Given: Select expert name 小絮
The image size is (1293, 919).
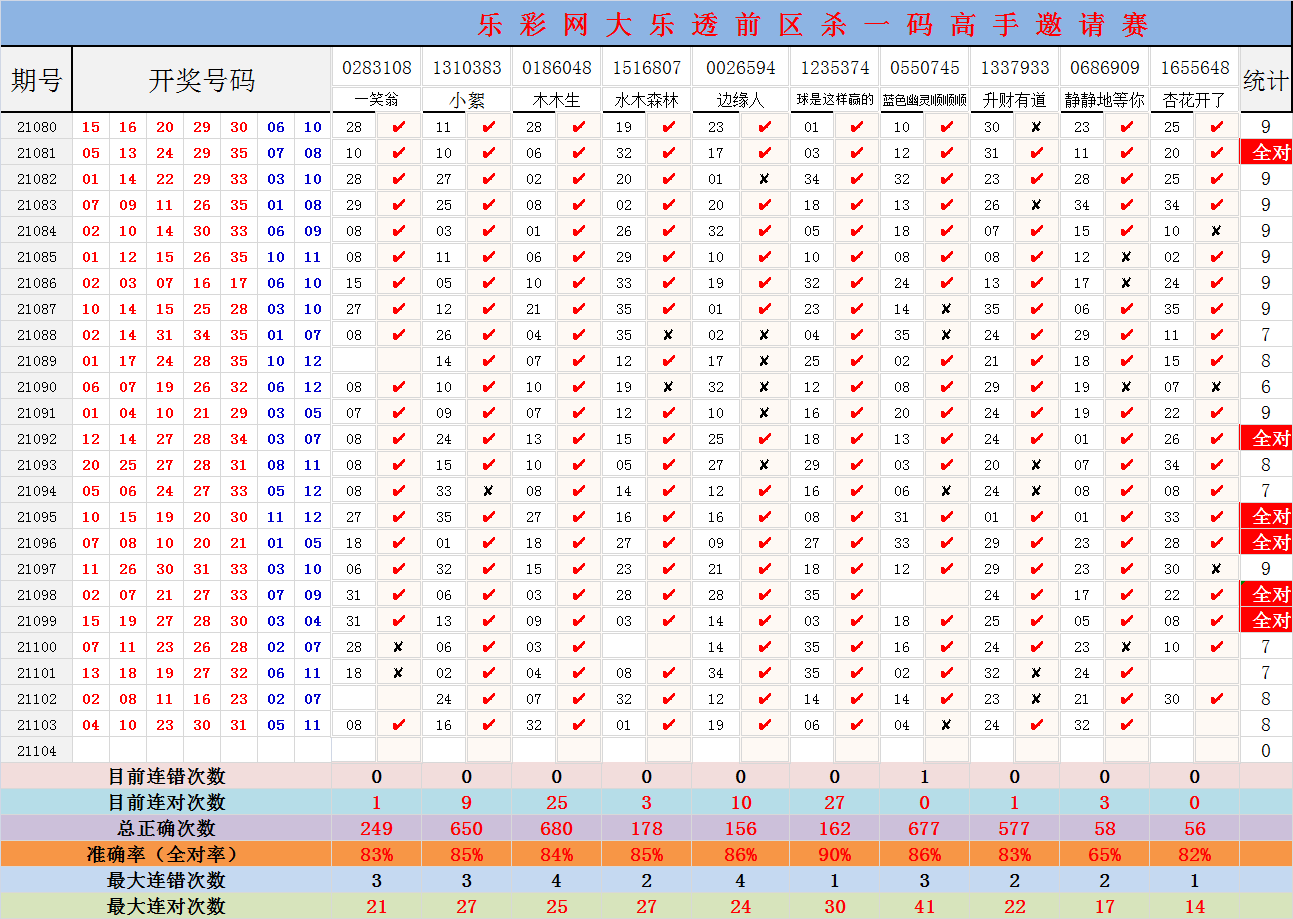Looking at the screenshot, I should pyautogui.click(x=466, y=100).
